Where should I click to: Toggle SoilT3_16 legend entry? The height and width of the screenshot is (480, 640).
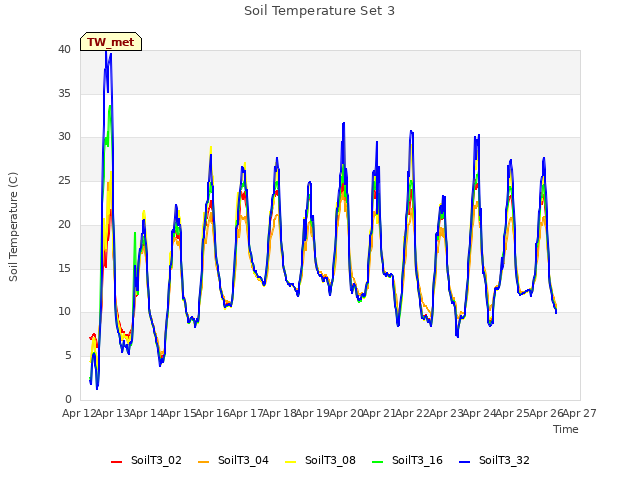coord(407,460)
